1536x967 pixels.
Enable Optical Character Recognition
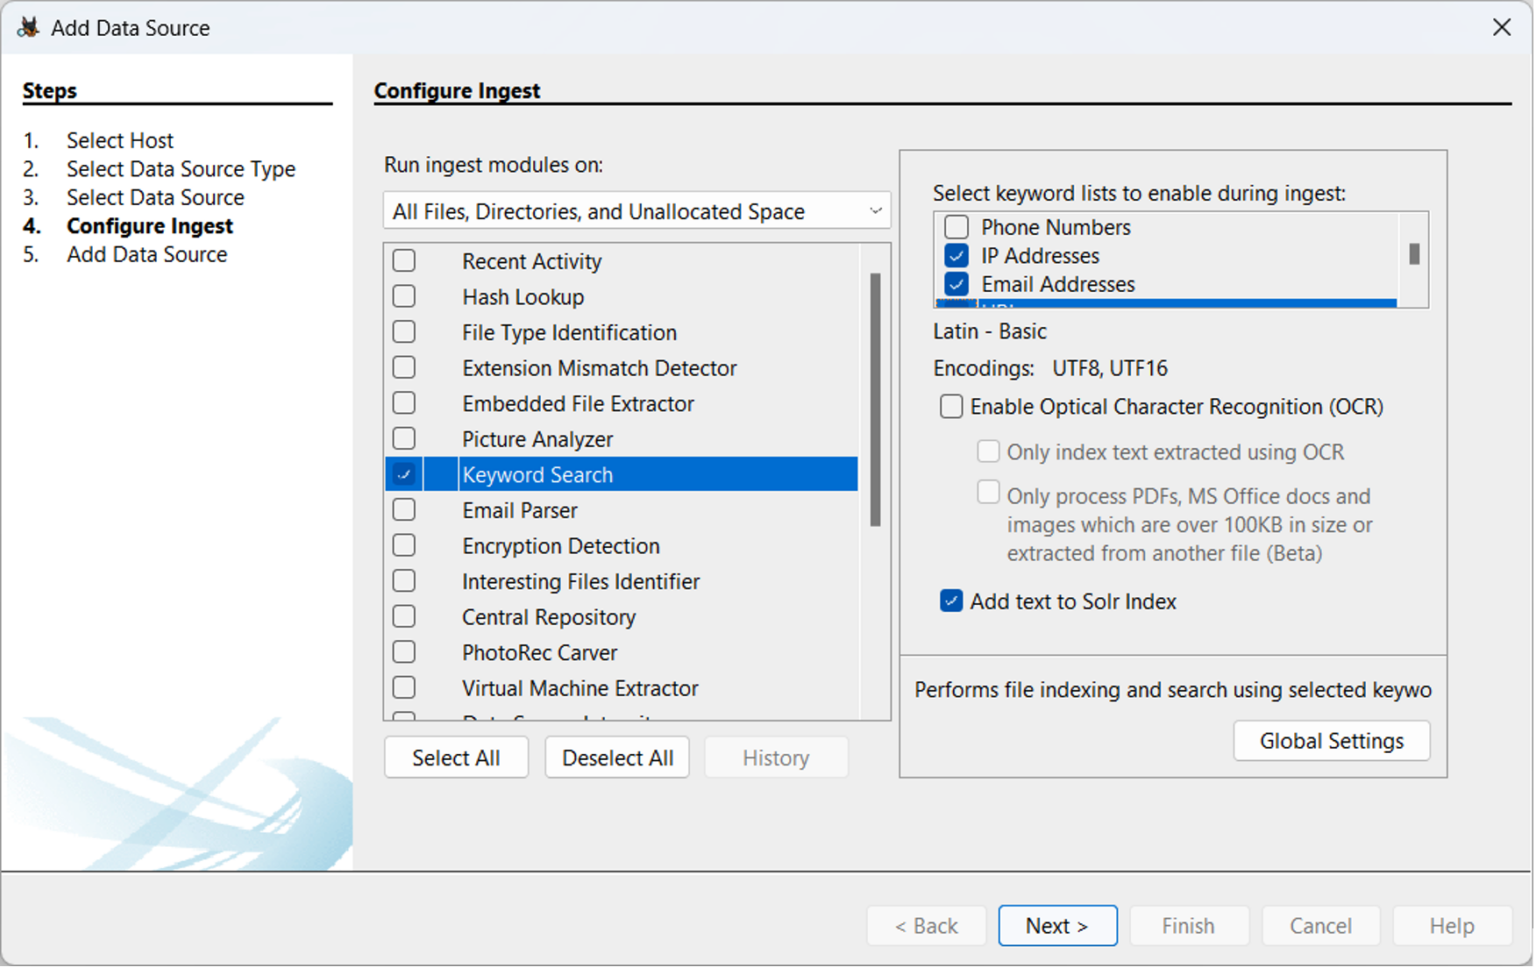coord(951,406)
